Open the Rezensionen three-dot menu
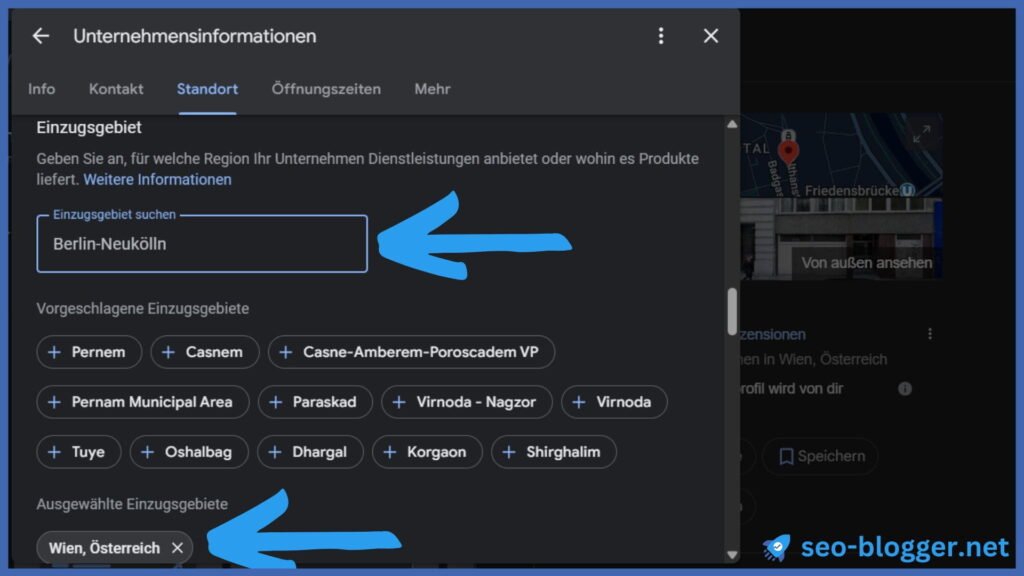1024x576 pixels. (930, 334)
